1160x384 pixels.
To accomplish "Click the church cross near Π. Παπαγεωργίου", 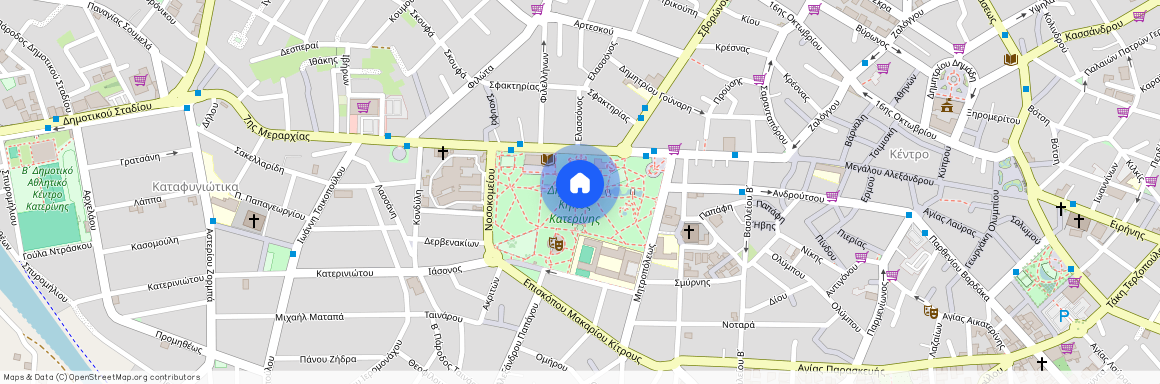I will (254, 220).
